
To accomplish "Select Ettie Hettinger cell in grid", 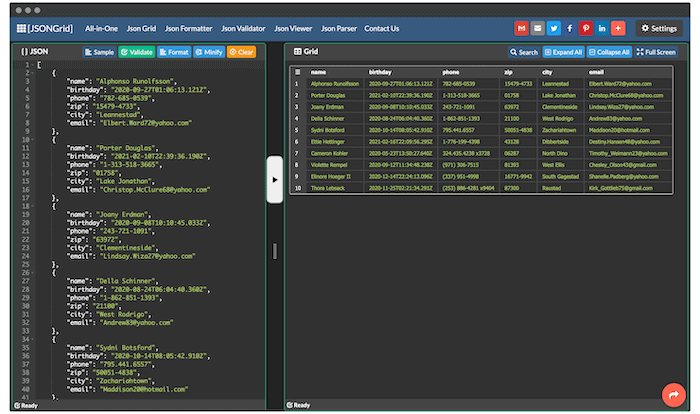I will (x=335, y=142).
